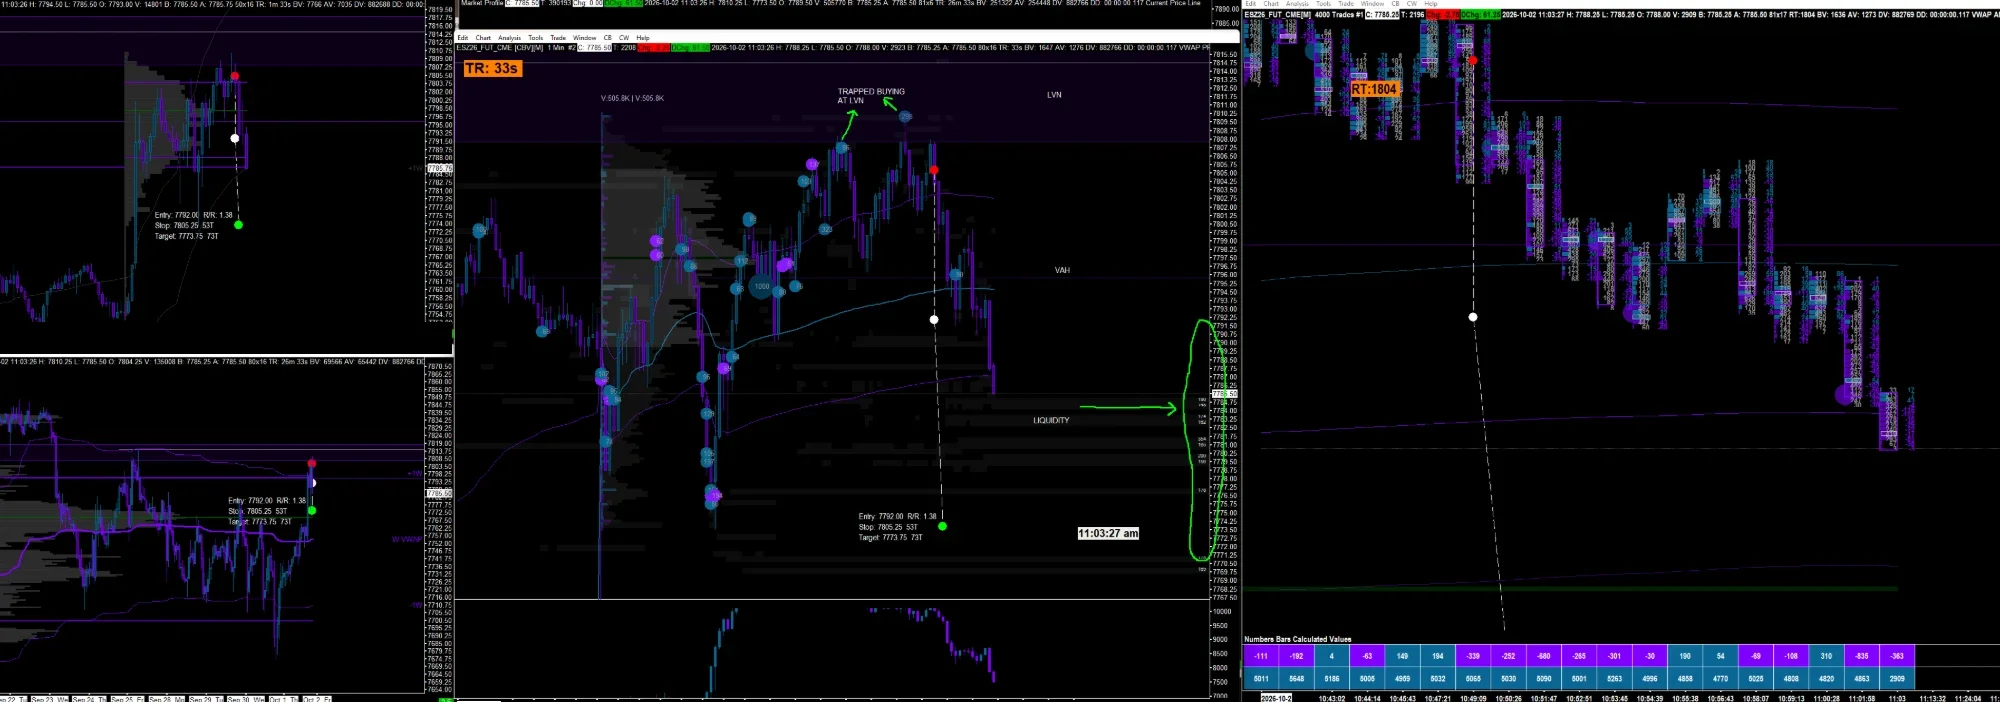Image resolution: width=2000 pixels, height=702 pixels.
Task: Select the LIQUIDITY annotation text
Action: [x=1051, y=420]
